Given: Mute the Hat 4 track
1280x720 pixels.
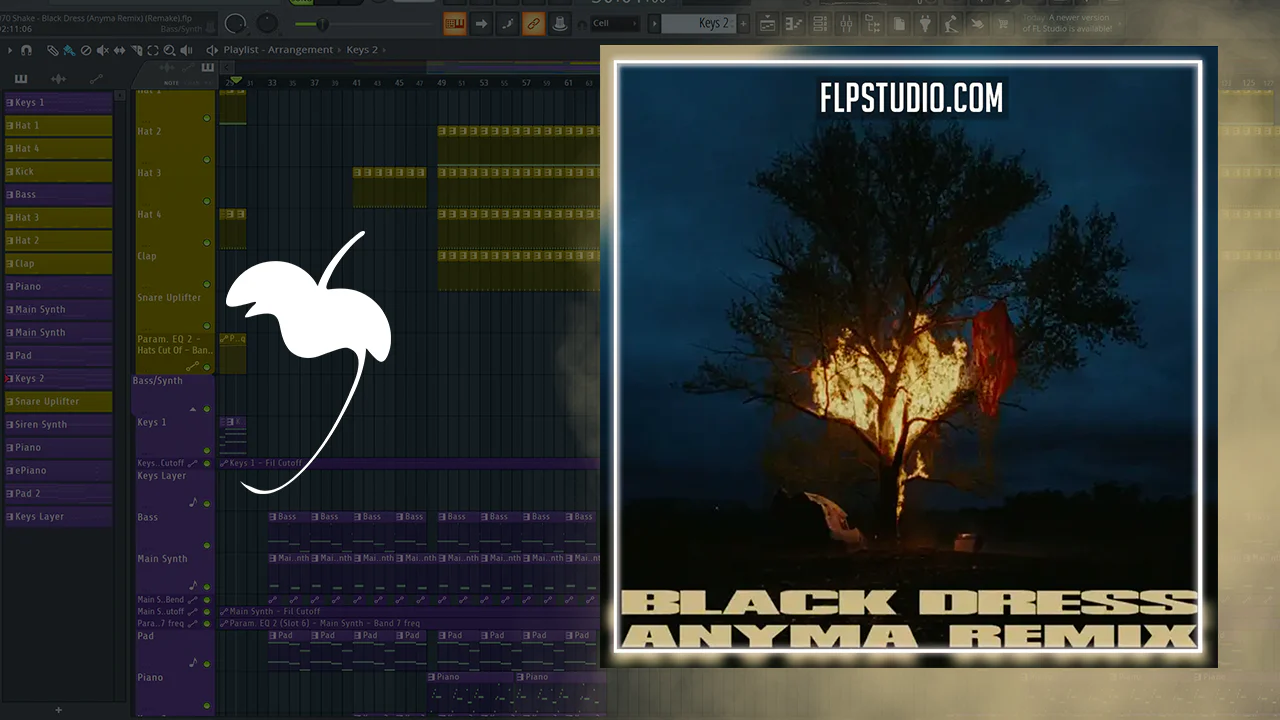Looking at the screenshot, I should point(207,243).
